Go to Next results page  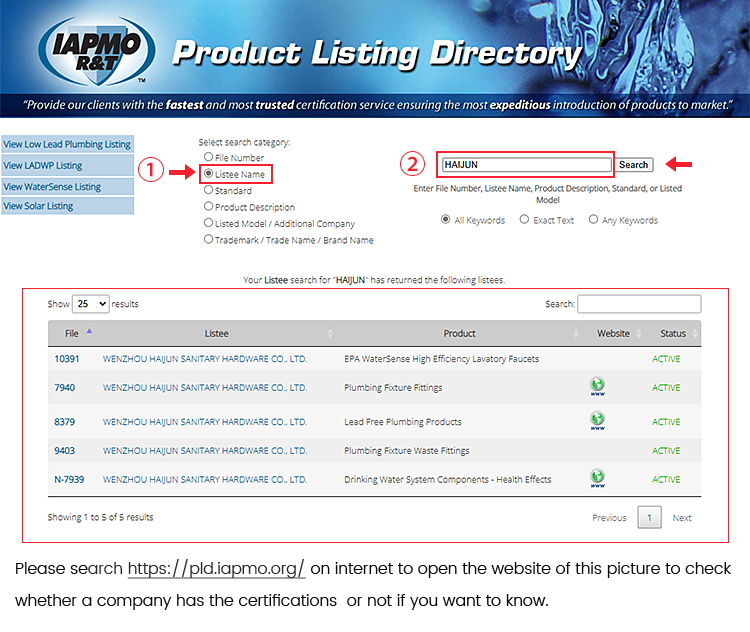click(x=681, y=518)
